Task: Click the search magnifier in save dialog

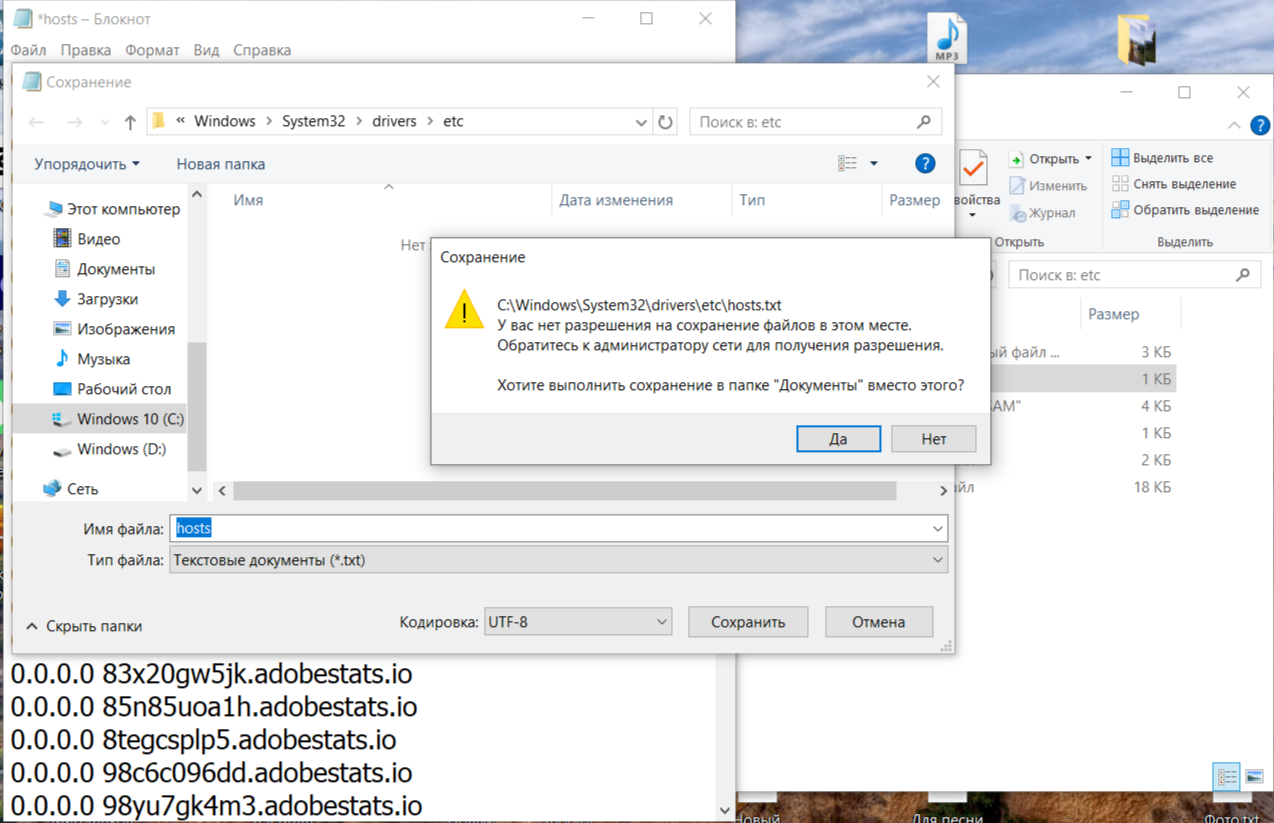Action: click(x=923, y=122)
